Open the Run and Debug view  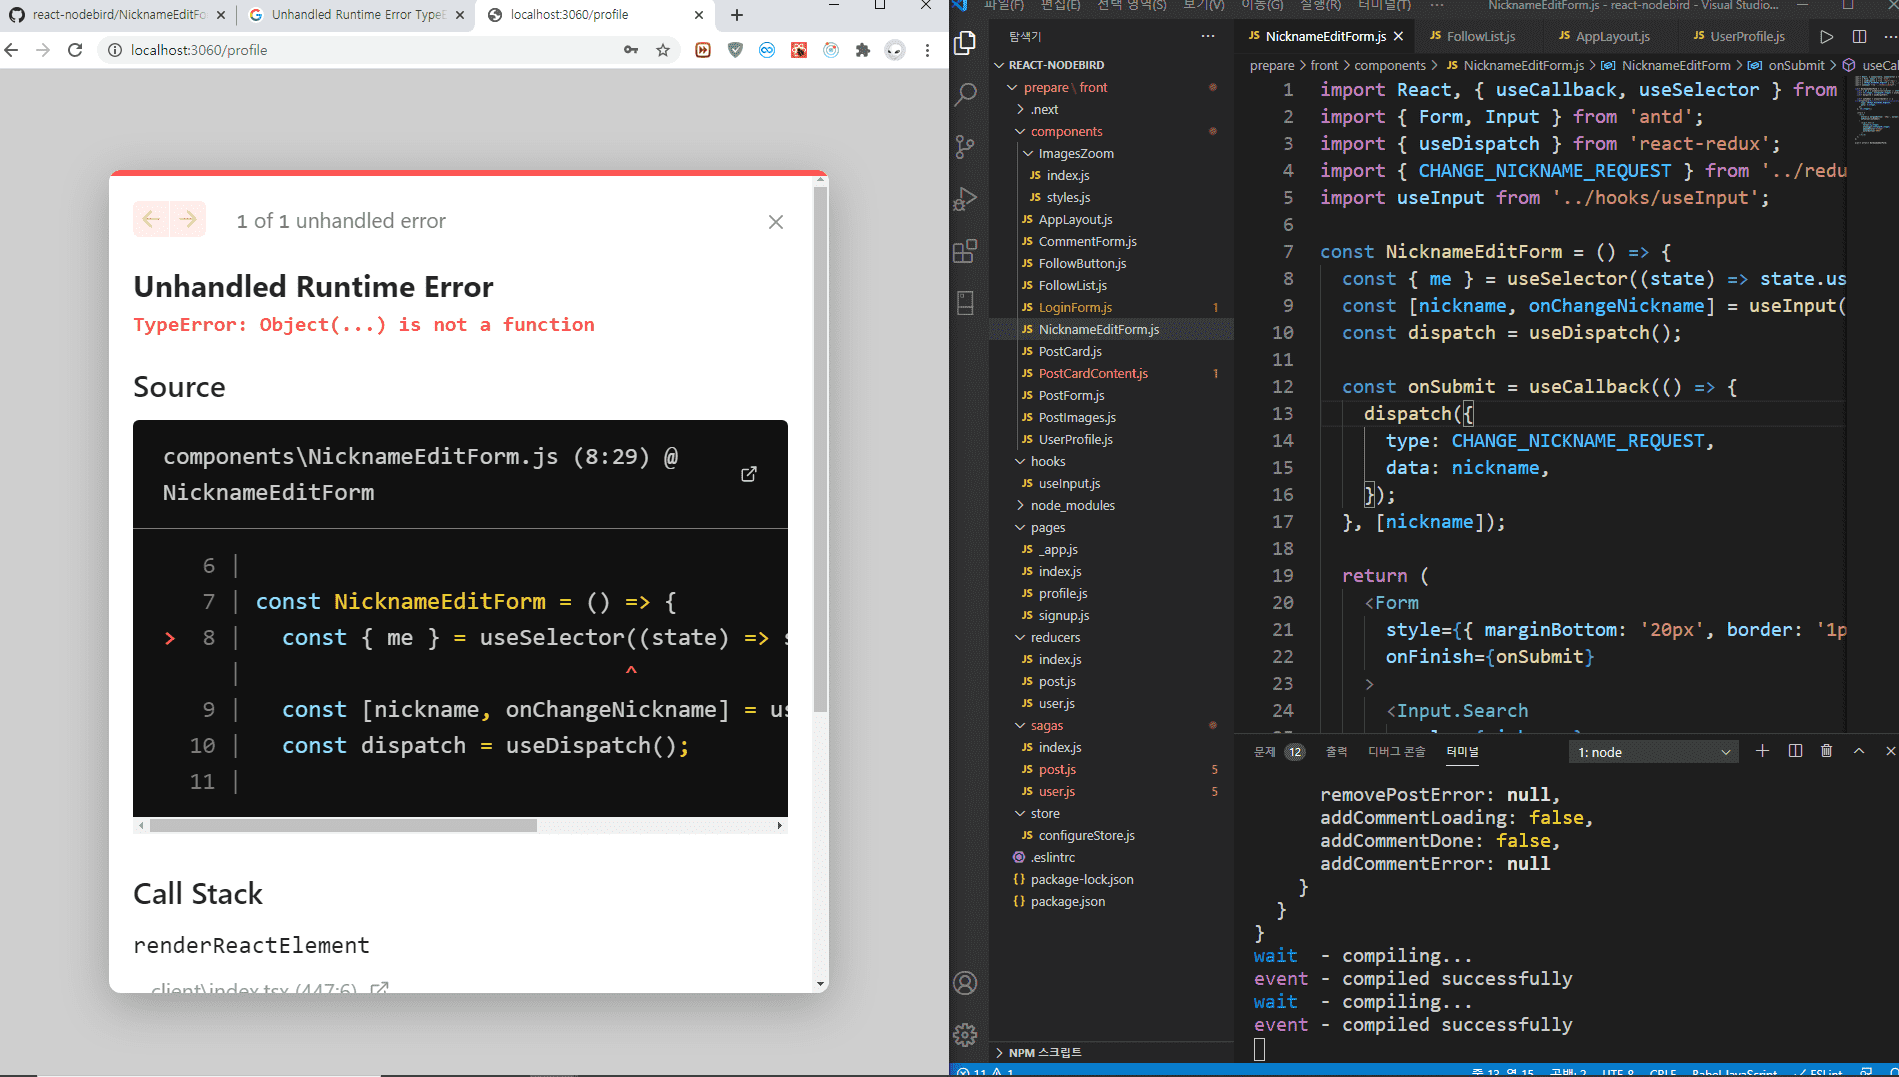click(965, 199)
